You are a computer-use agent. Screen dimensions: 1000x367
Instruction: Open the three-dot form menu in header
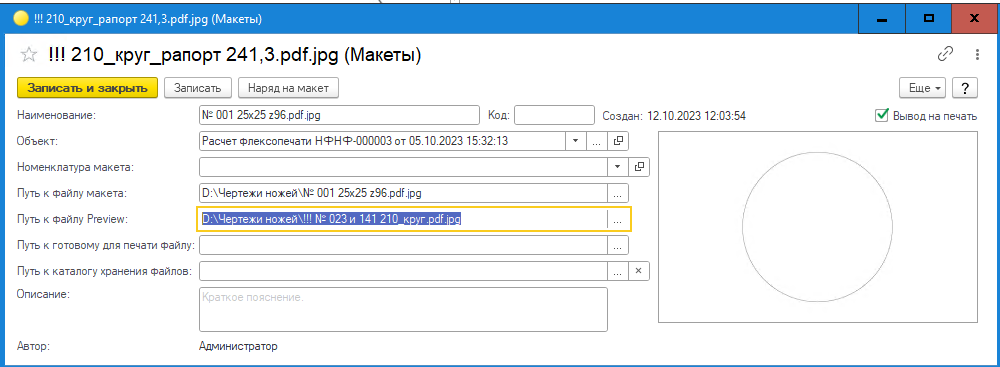(x=977, y=55)
